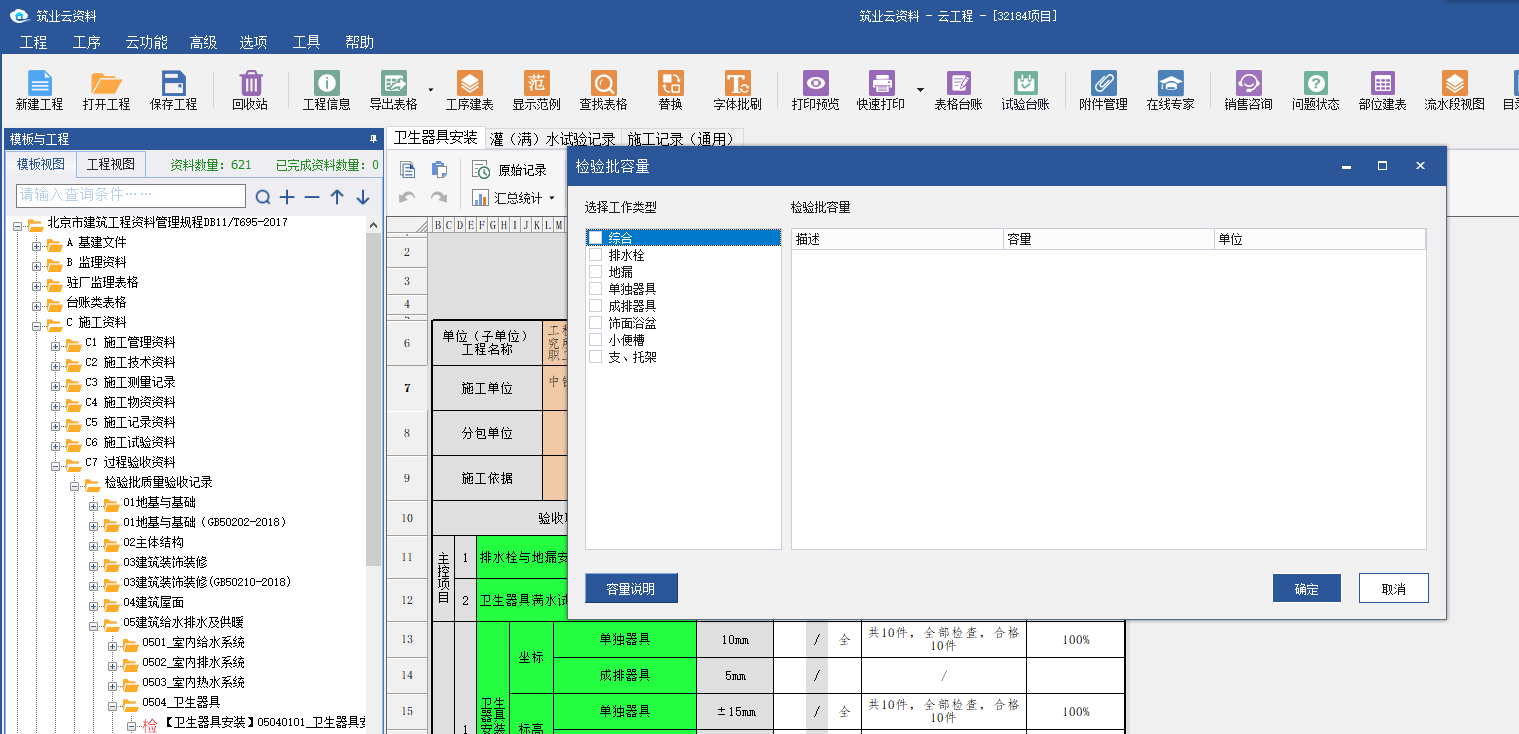Viewport: 1519px width, 734px height.
Task: Open the 帮助 menu
Action: 359,42
